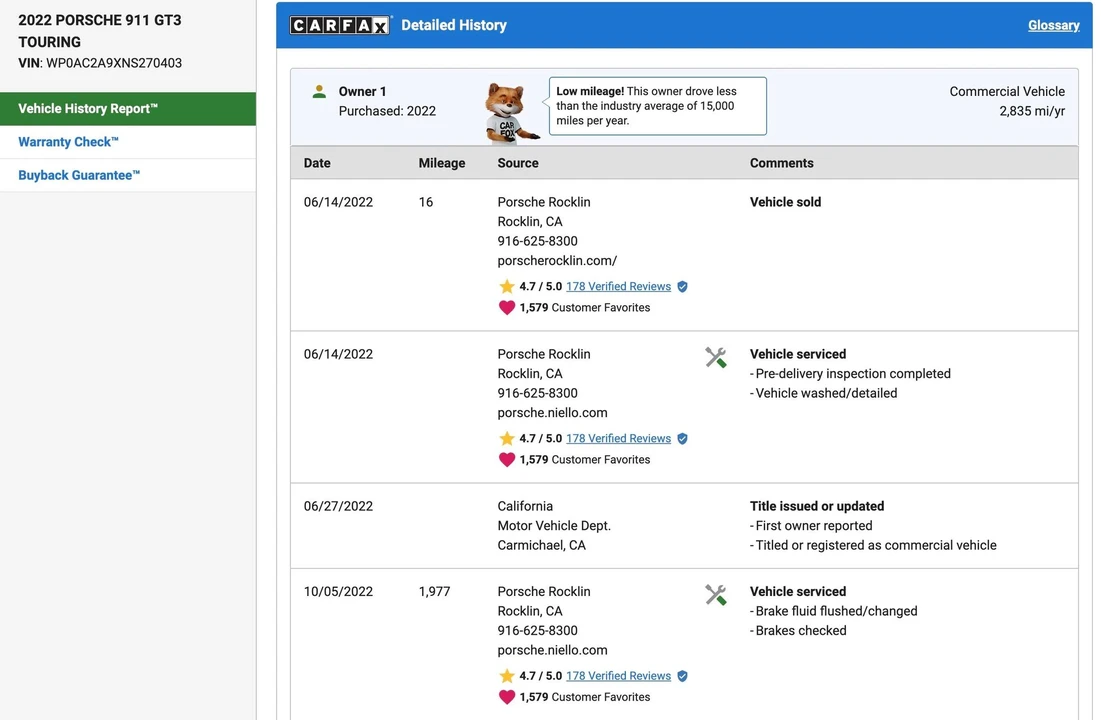This screenshot has width=1101, height=720.
Task: Open 178 Verified Reviews in pre-delivery inspection row
Action: coord(618,438)
